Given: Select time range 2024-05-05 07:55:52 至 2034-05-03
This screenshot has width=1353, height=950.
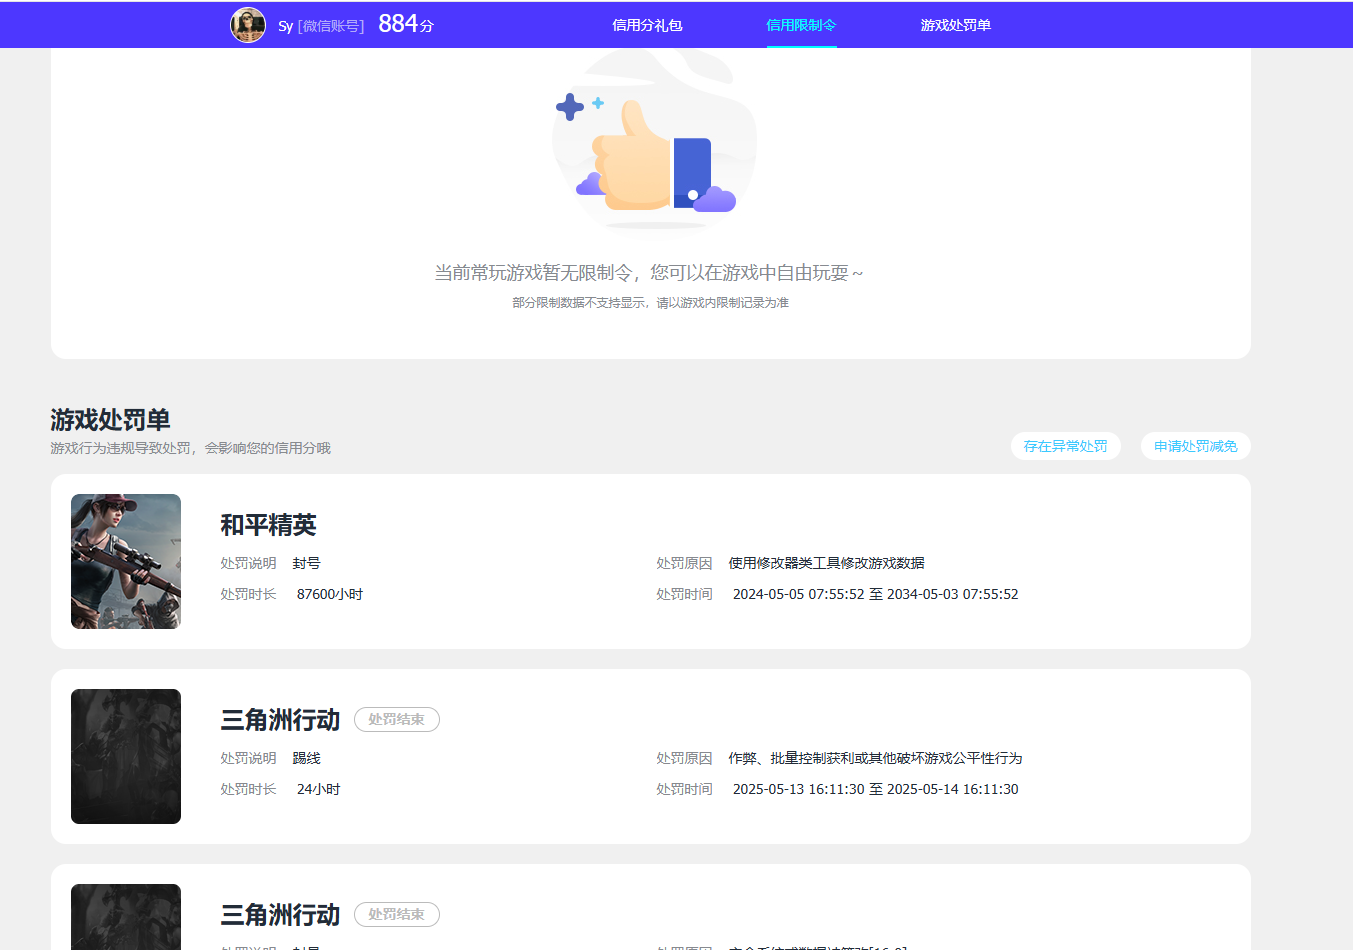Looking at the screenshot, I should (x=876, y=594).
